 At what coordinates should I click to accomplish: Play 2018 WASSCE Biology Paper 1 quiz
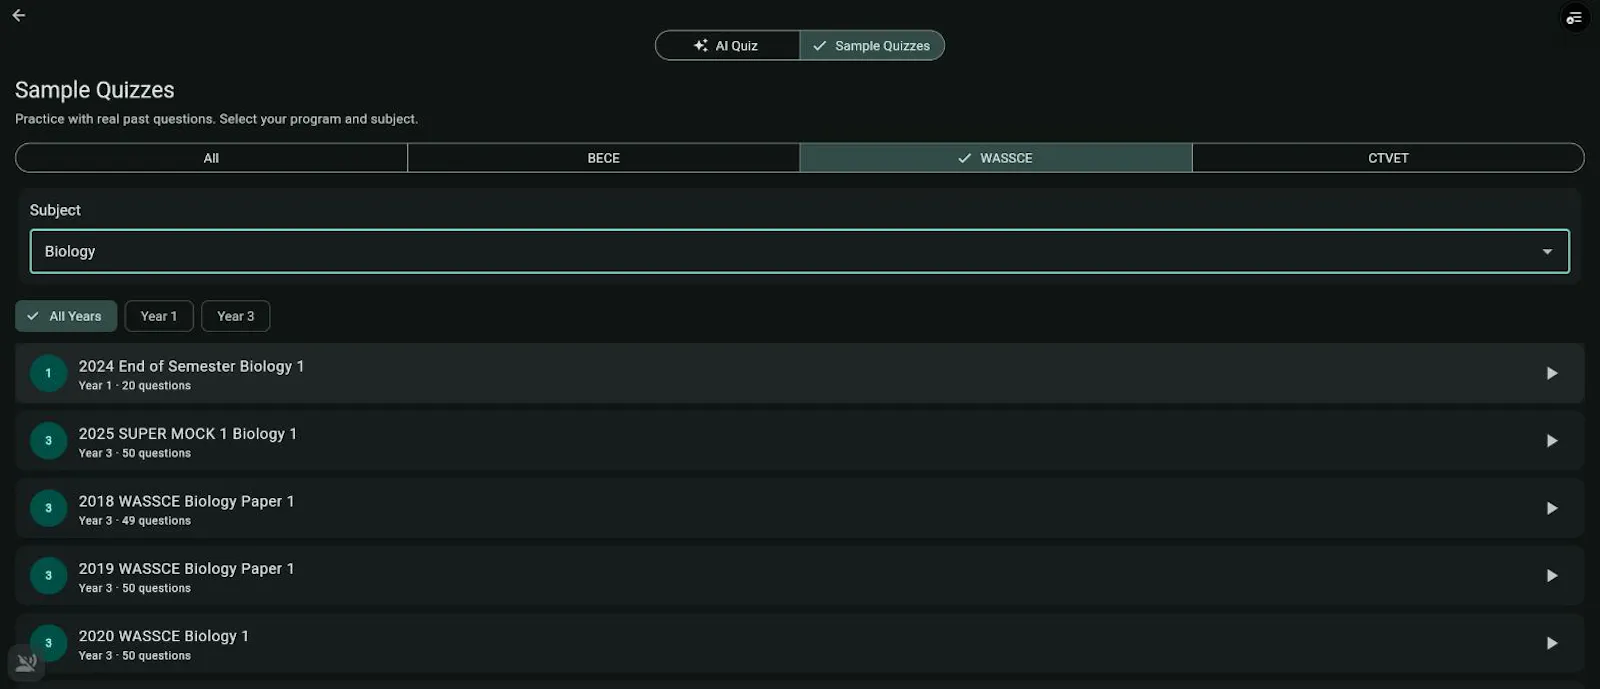(x=1552, y=508)
